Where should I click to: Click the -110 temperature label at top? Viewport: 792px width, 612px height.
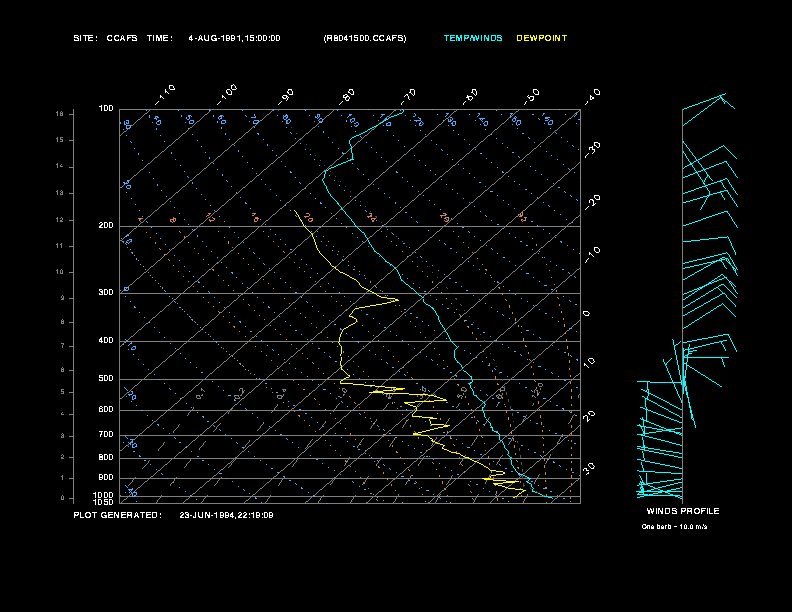[x=166, y=93]
